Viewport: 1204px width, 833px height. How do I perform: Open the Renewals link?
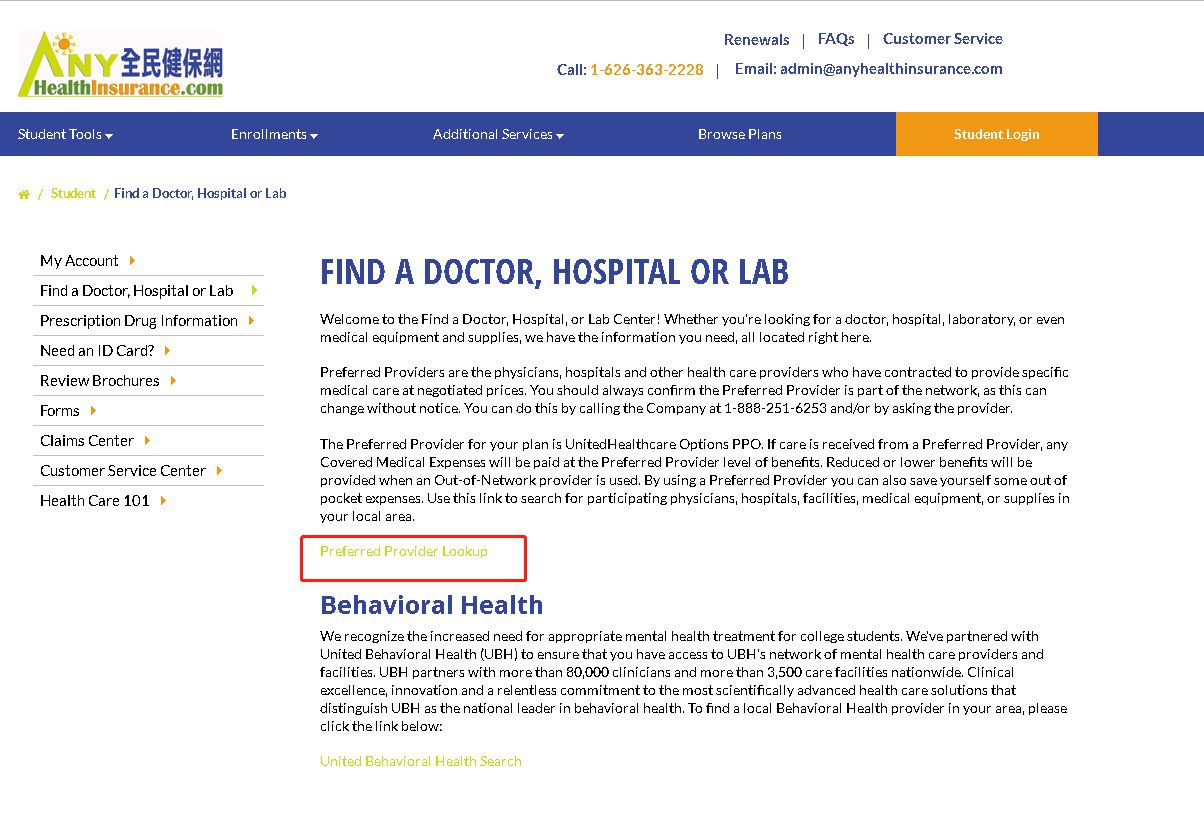tap(756, 40)
